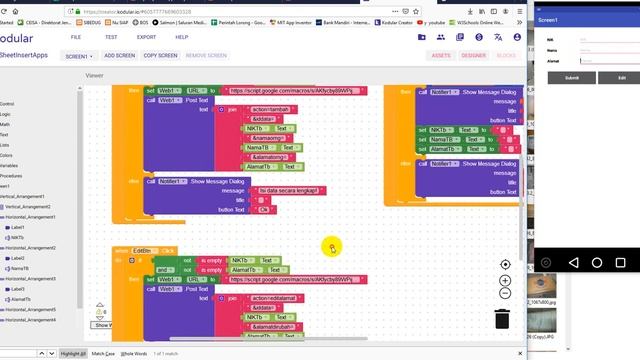Click the workspace horizontal scrollbar
Screen dimensions: 640x360
(268, 338)
